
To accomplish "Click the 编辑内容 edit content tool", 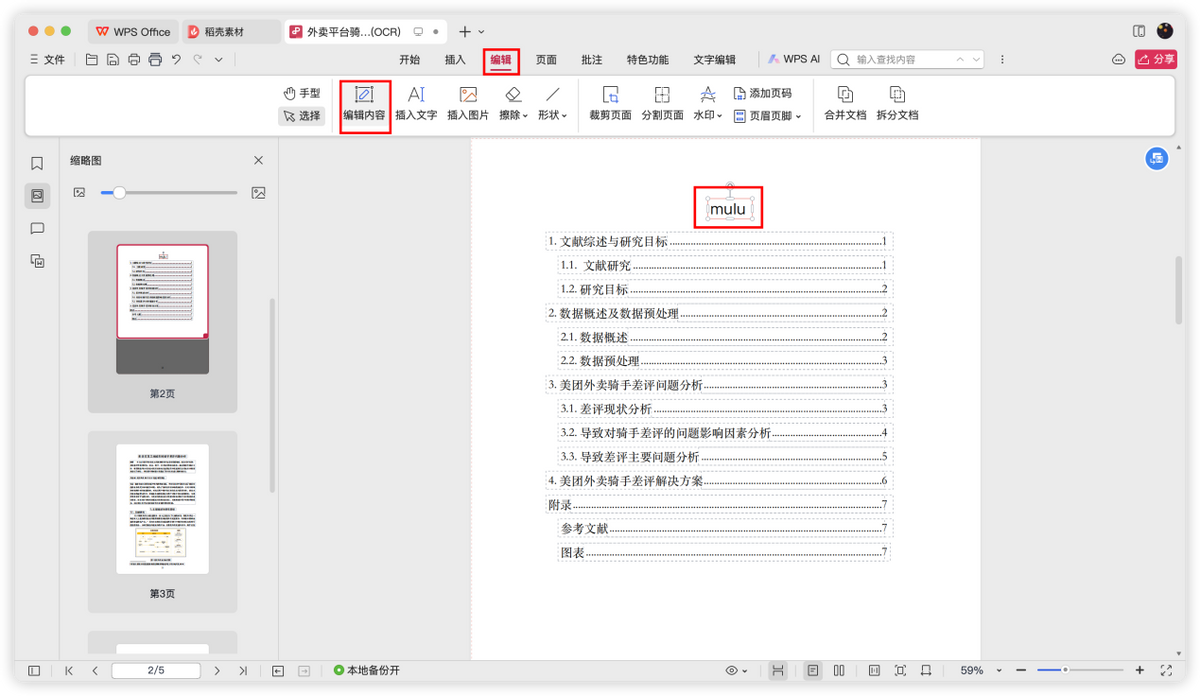I will pyautogui.click(x=364, y=105).
